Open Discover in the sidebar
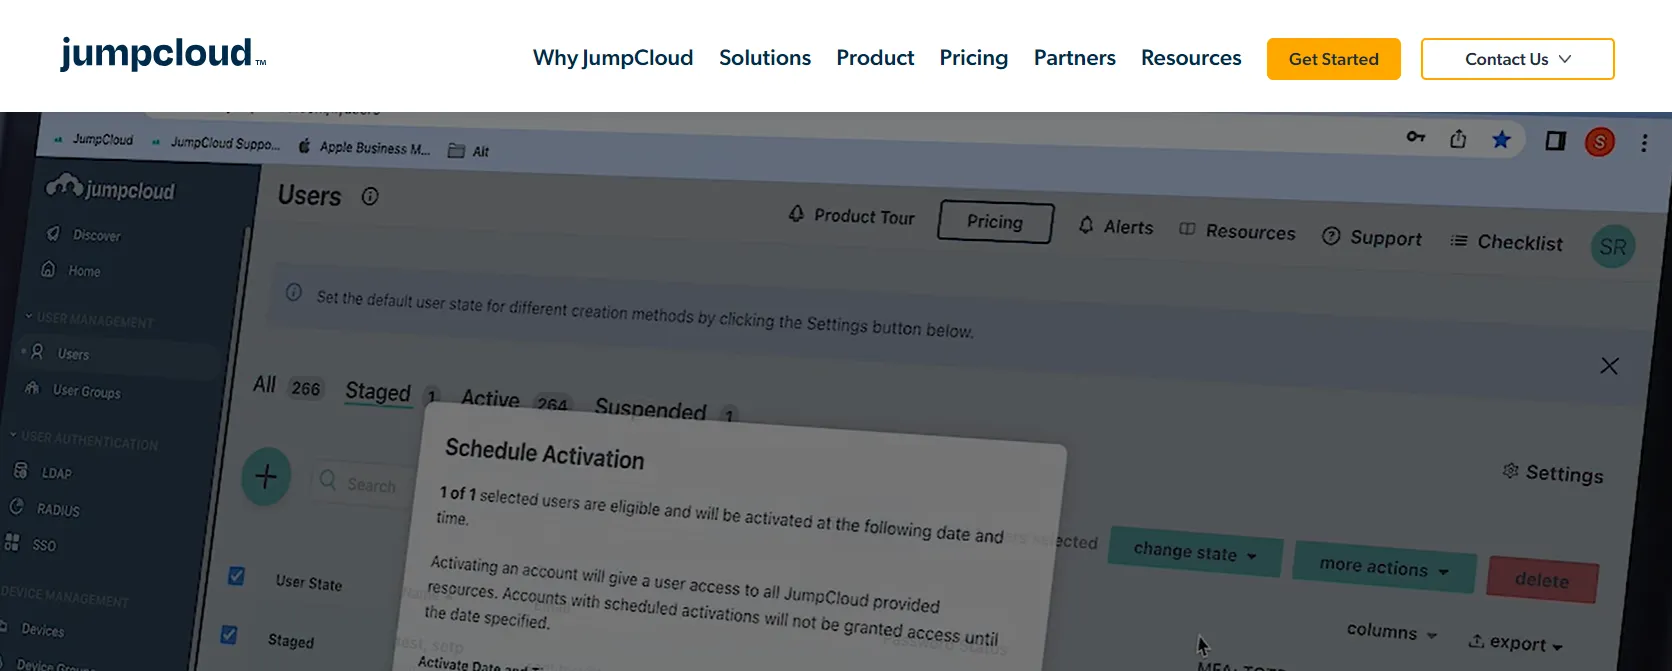The width and height of the screenshot is (1672, 671). pyautogui.click(x=84, y=235)
